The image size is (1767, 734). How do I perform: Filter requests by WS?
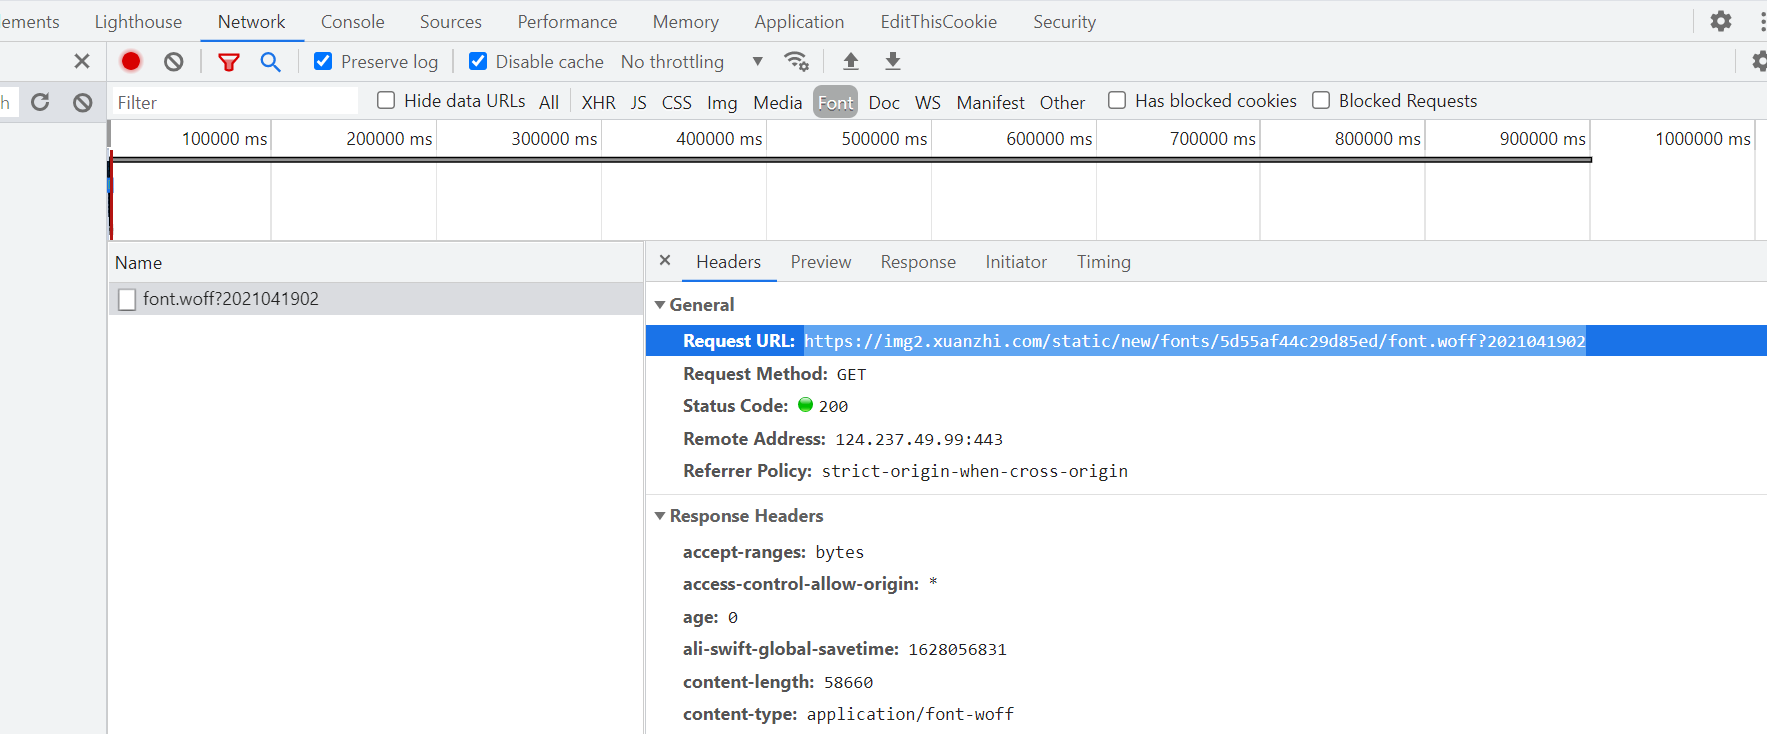tap(928, 102)
